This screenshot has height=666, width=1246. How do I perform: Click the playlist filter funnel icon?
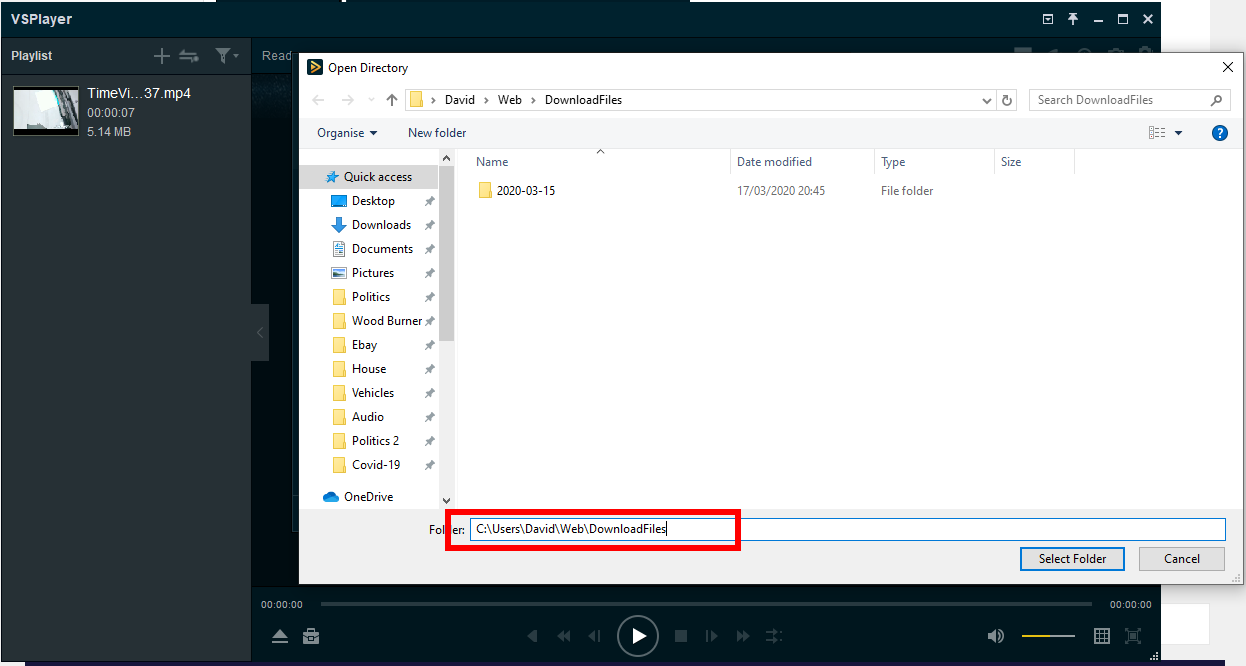point(224,56)
